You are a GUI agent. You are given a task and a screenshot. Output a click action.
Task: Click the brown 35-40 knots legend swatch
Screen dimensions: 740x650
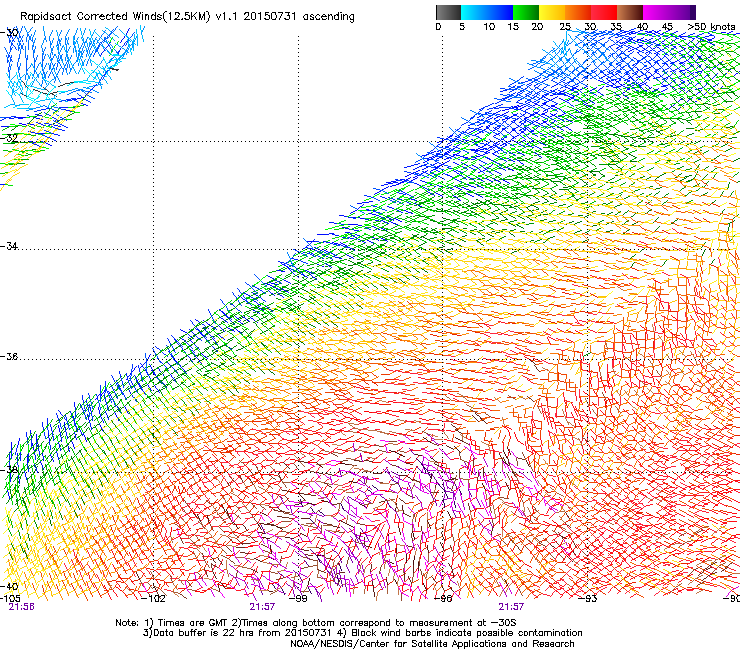coord(630,12)
